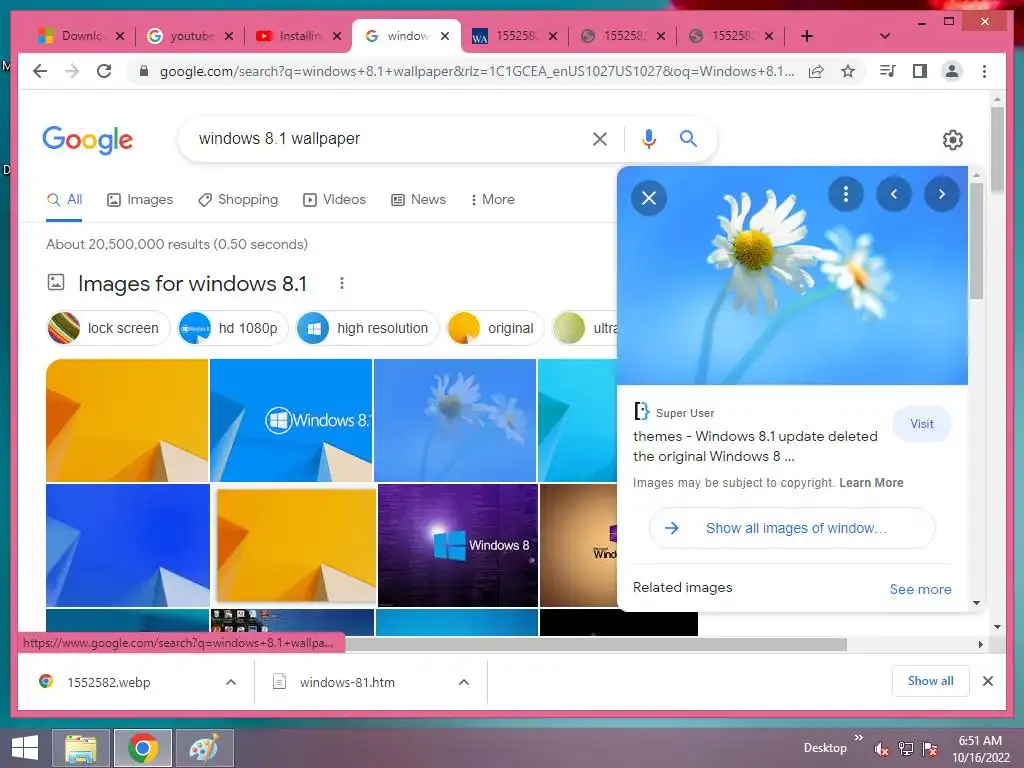
Task: Close the youtube browser tab
Action: [x=229, y=36]
